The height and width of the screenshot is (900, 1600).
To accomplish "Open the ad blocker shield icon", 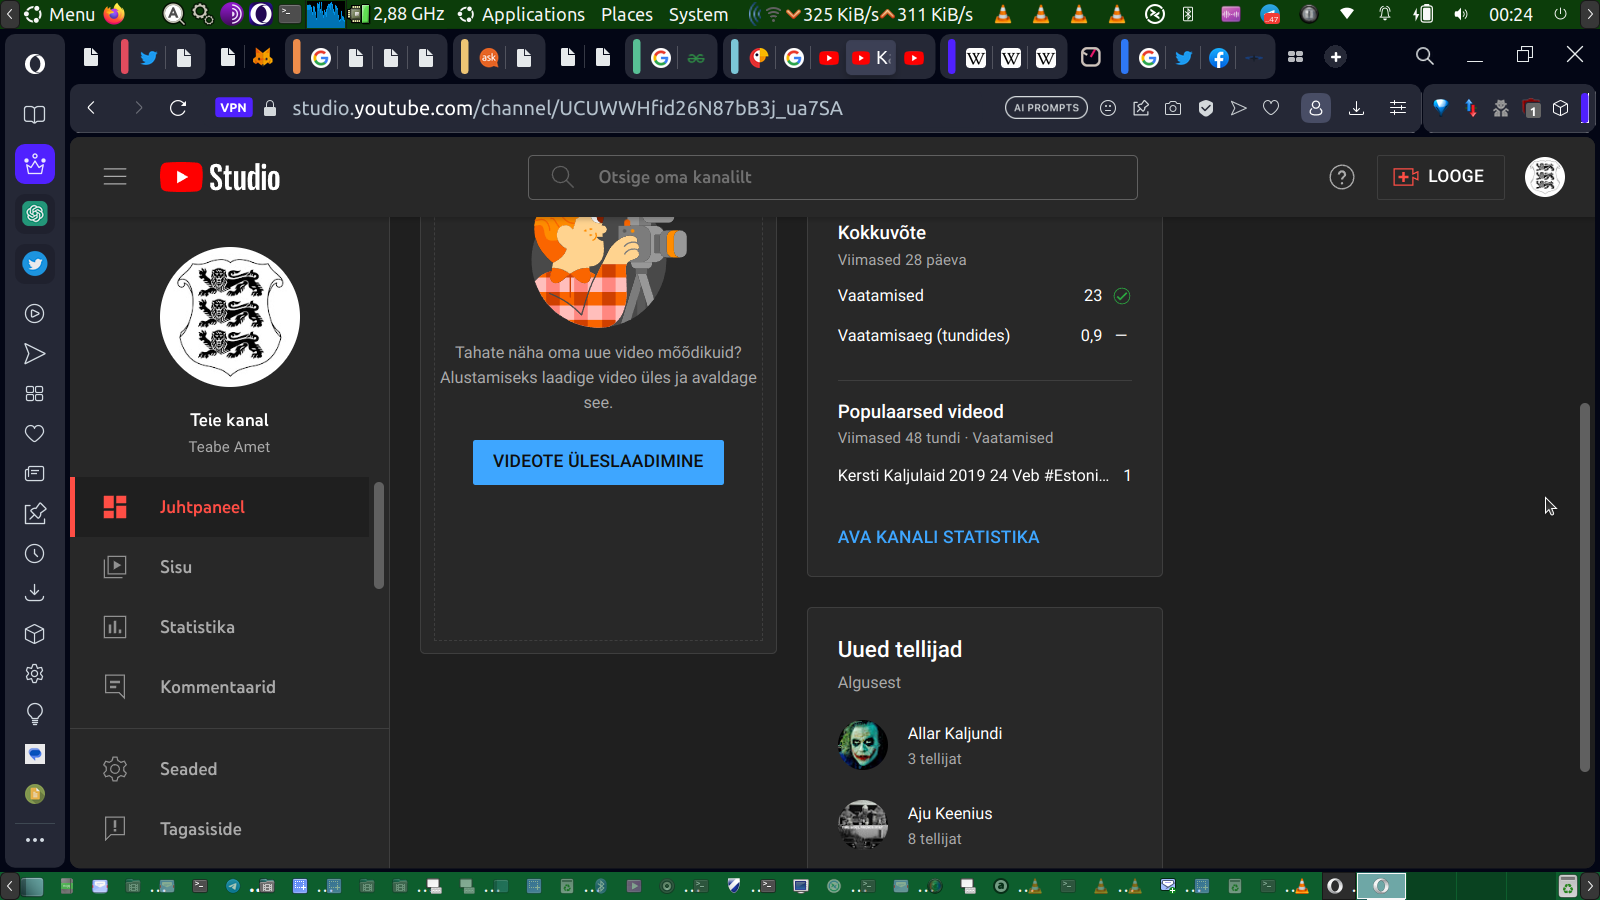I will [1206, 108].
